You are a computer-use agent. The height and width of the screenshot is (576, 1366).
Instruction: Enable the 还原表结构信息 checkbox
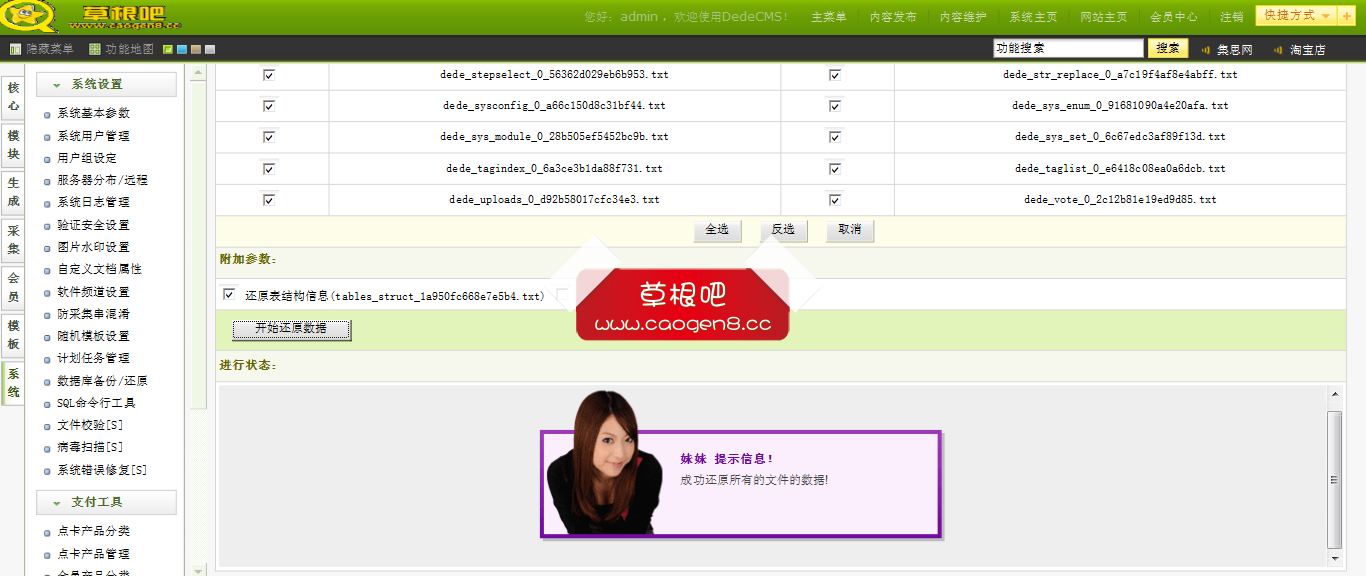[228, 294]
